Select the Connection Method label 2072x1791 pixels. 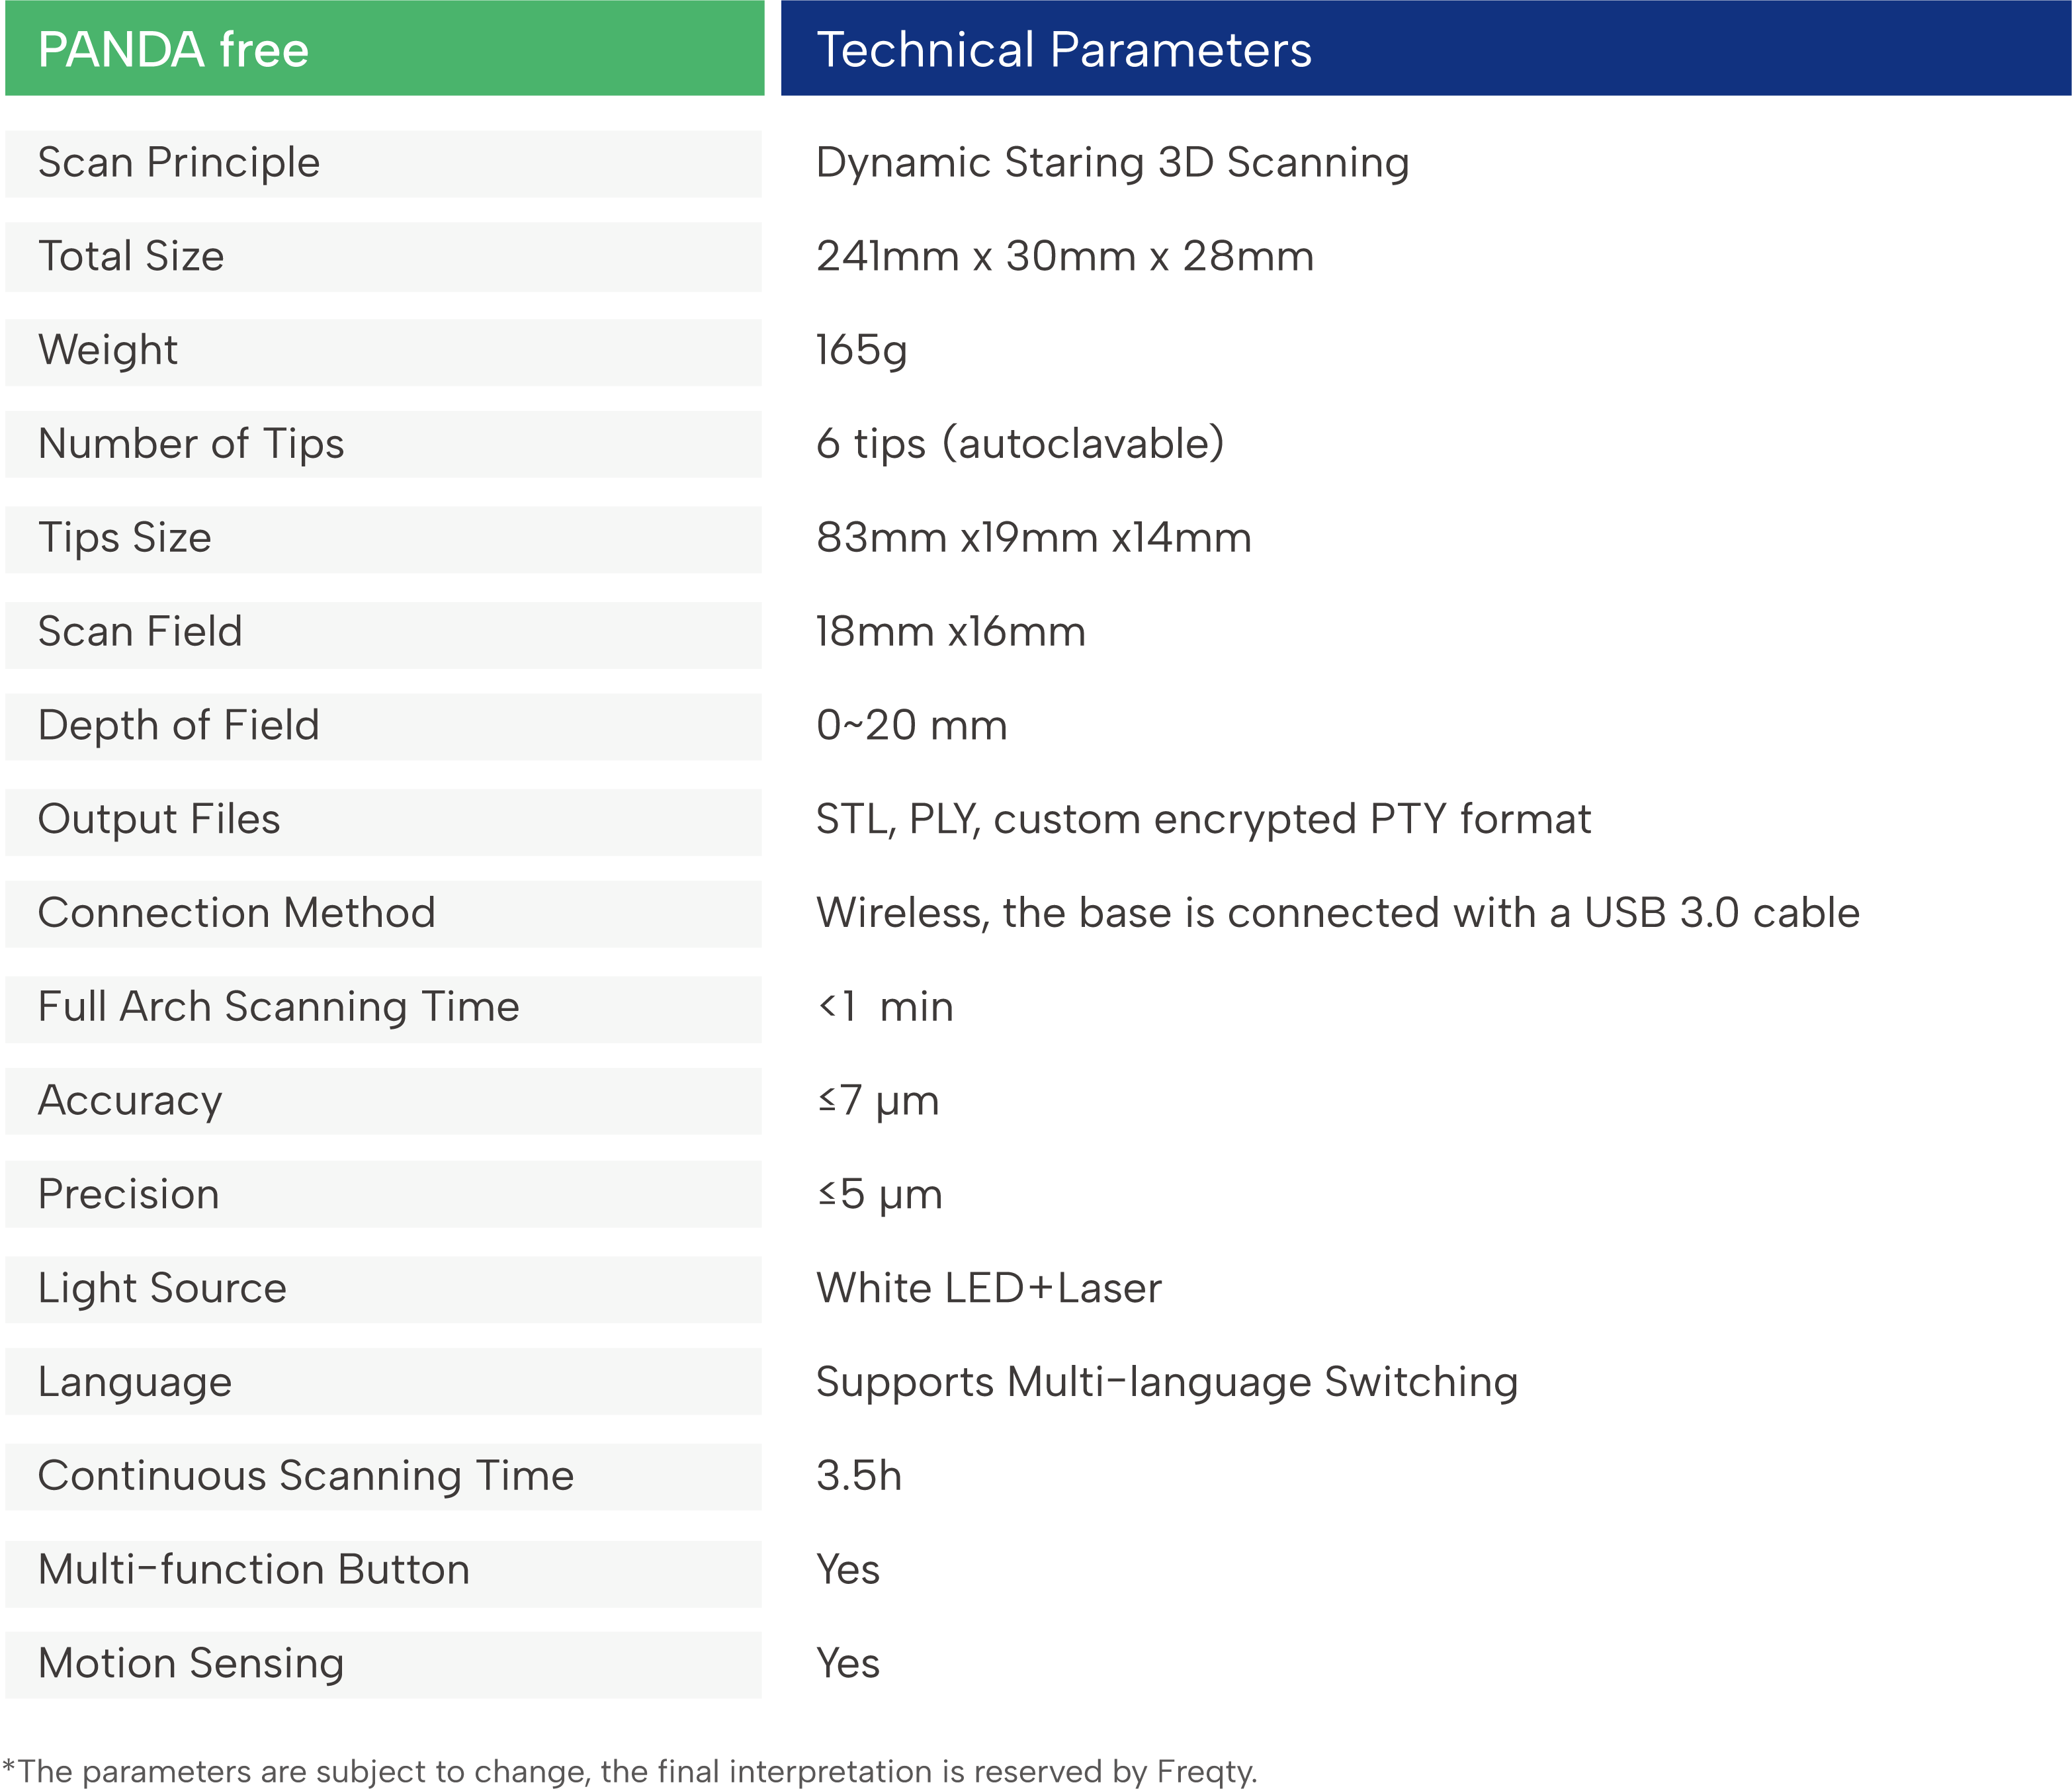coord(383,914)
